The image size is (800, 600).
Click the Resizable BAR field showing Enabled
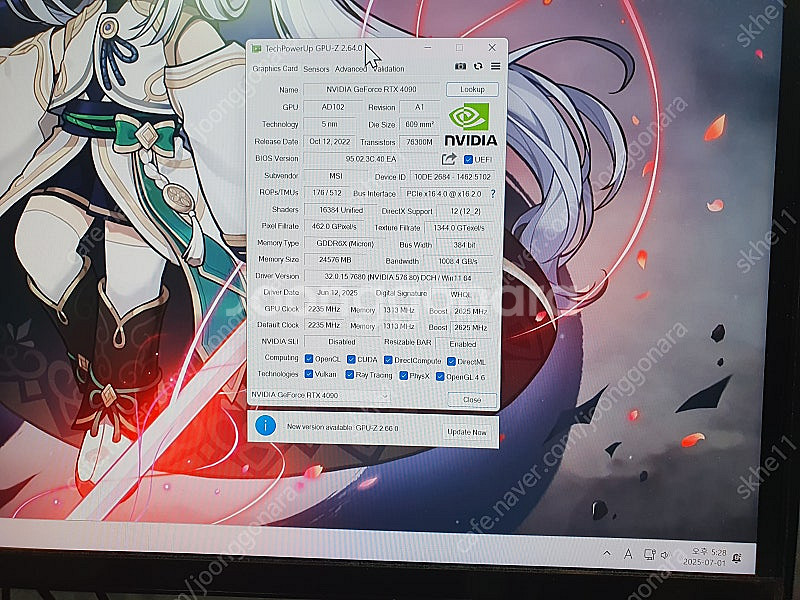[x=463, y=344]
